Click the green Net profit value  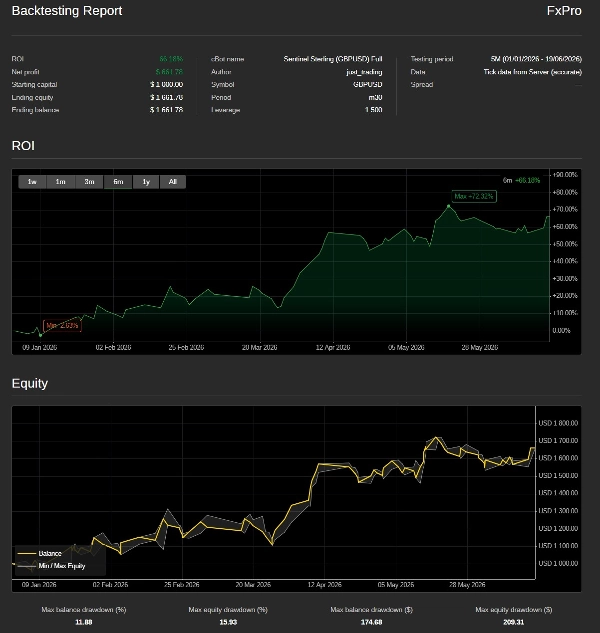169,72
